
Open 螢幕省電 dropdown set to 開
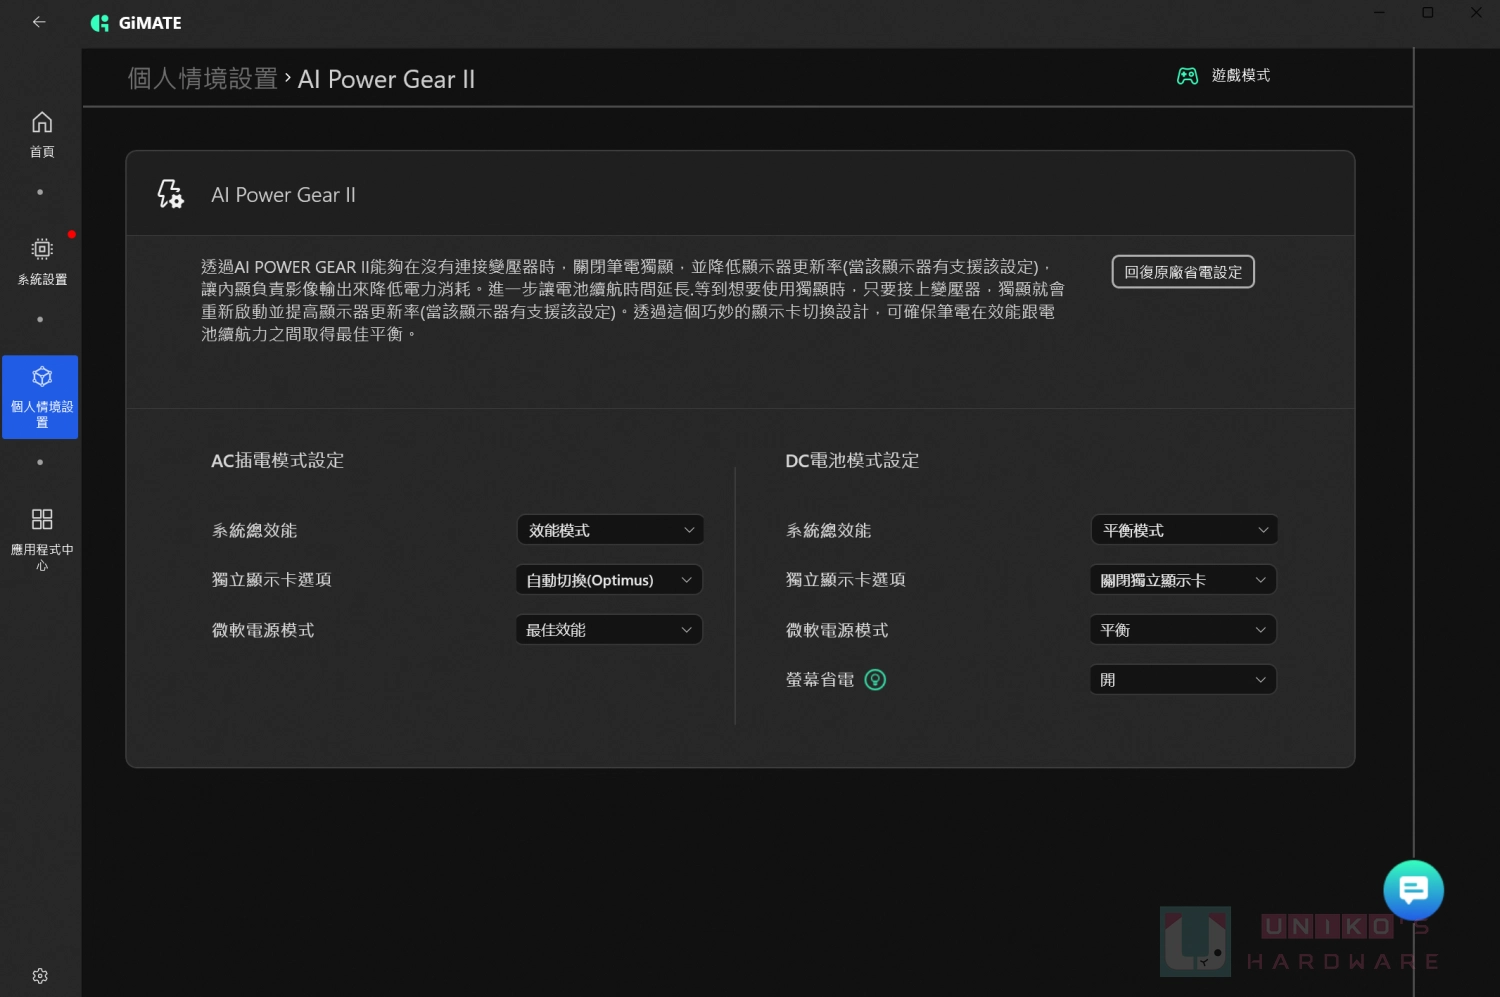1183,680
